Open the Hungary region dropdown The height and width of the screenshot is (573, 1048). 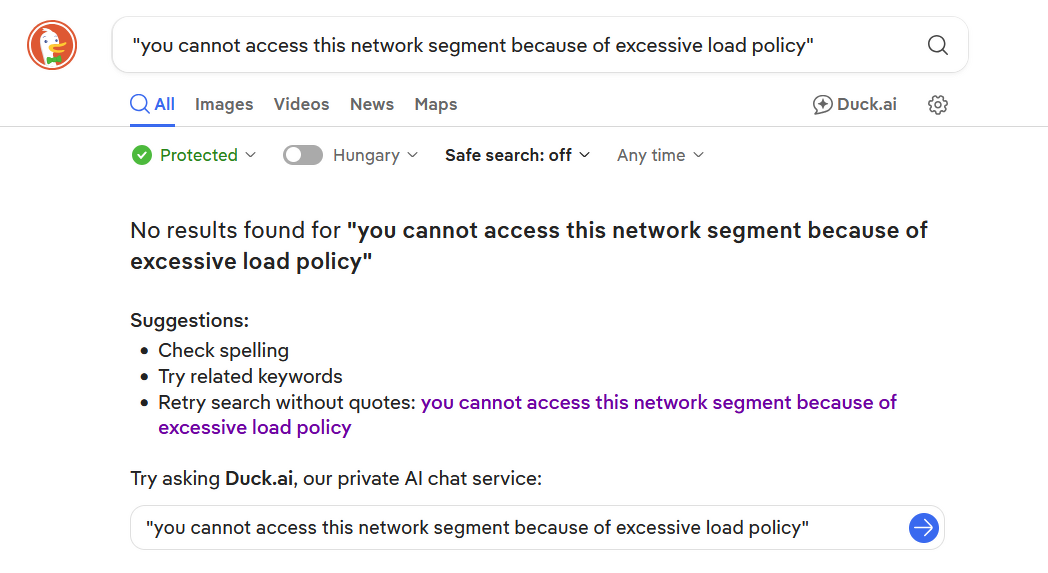[376, 155]
